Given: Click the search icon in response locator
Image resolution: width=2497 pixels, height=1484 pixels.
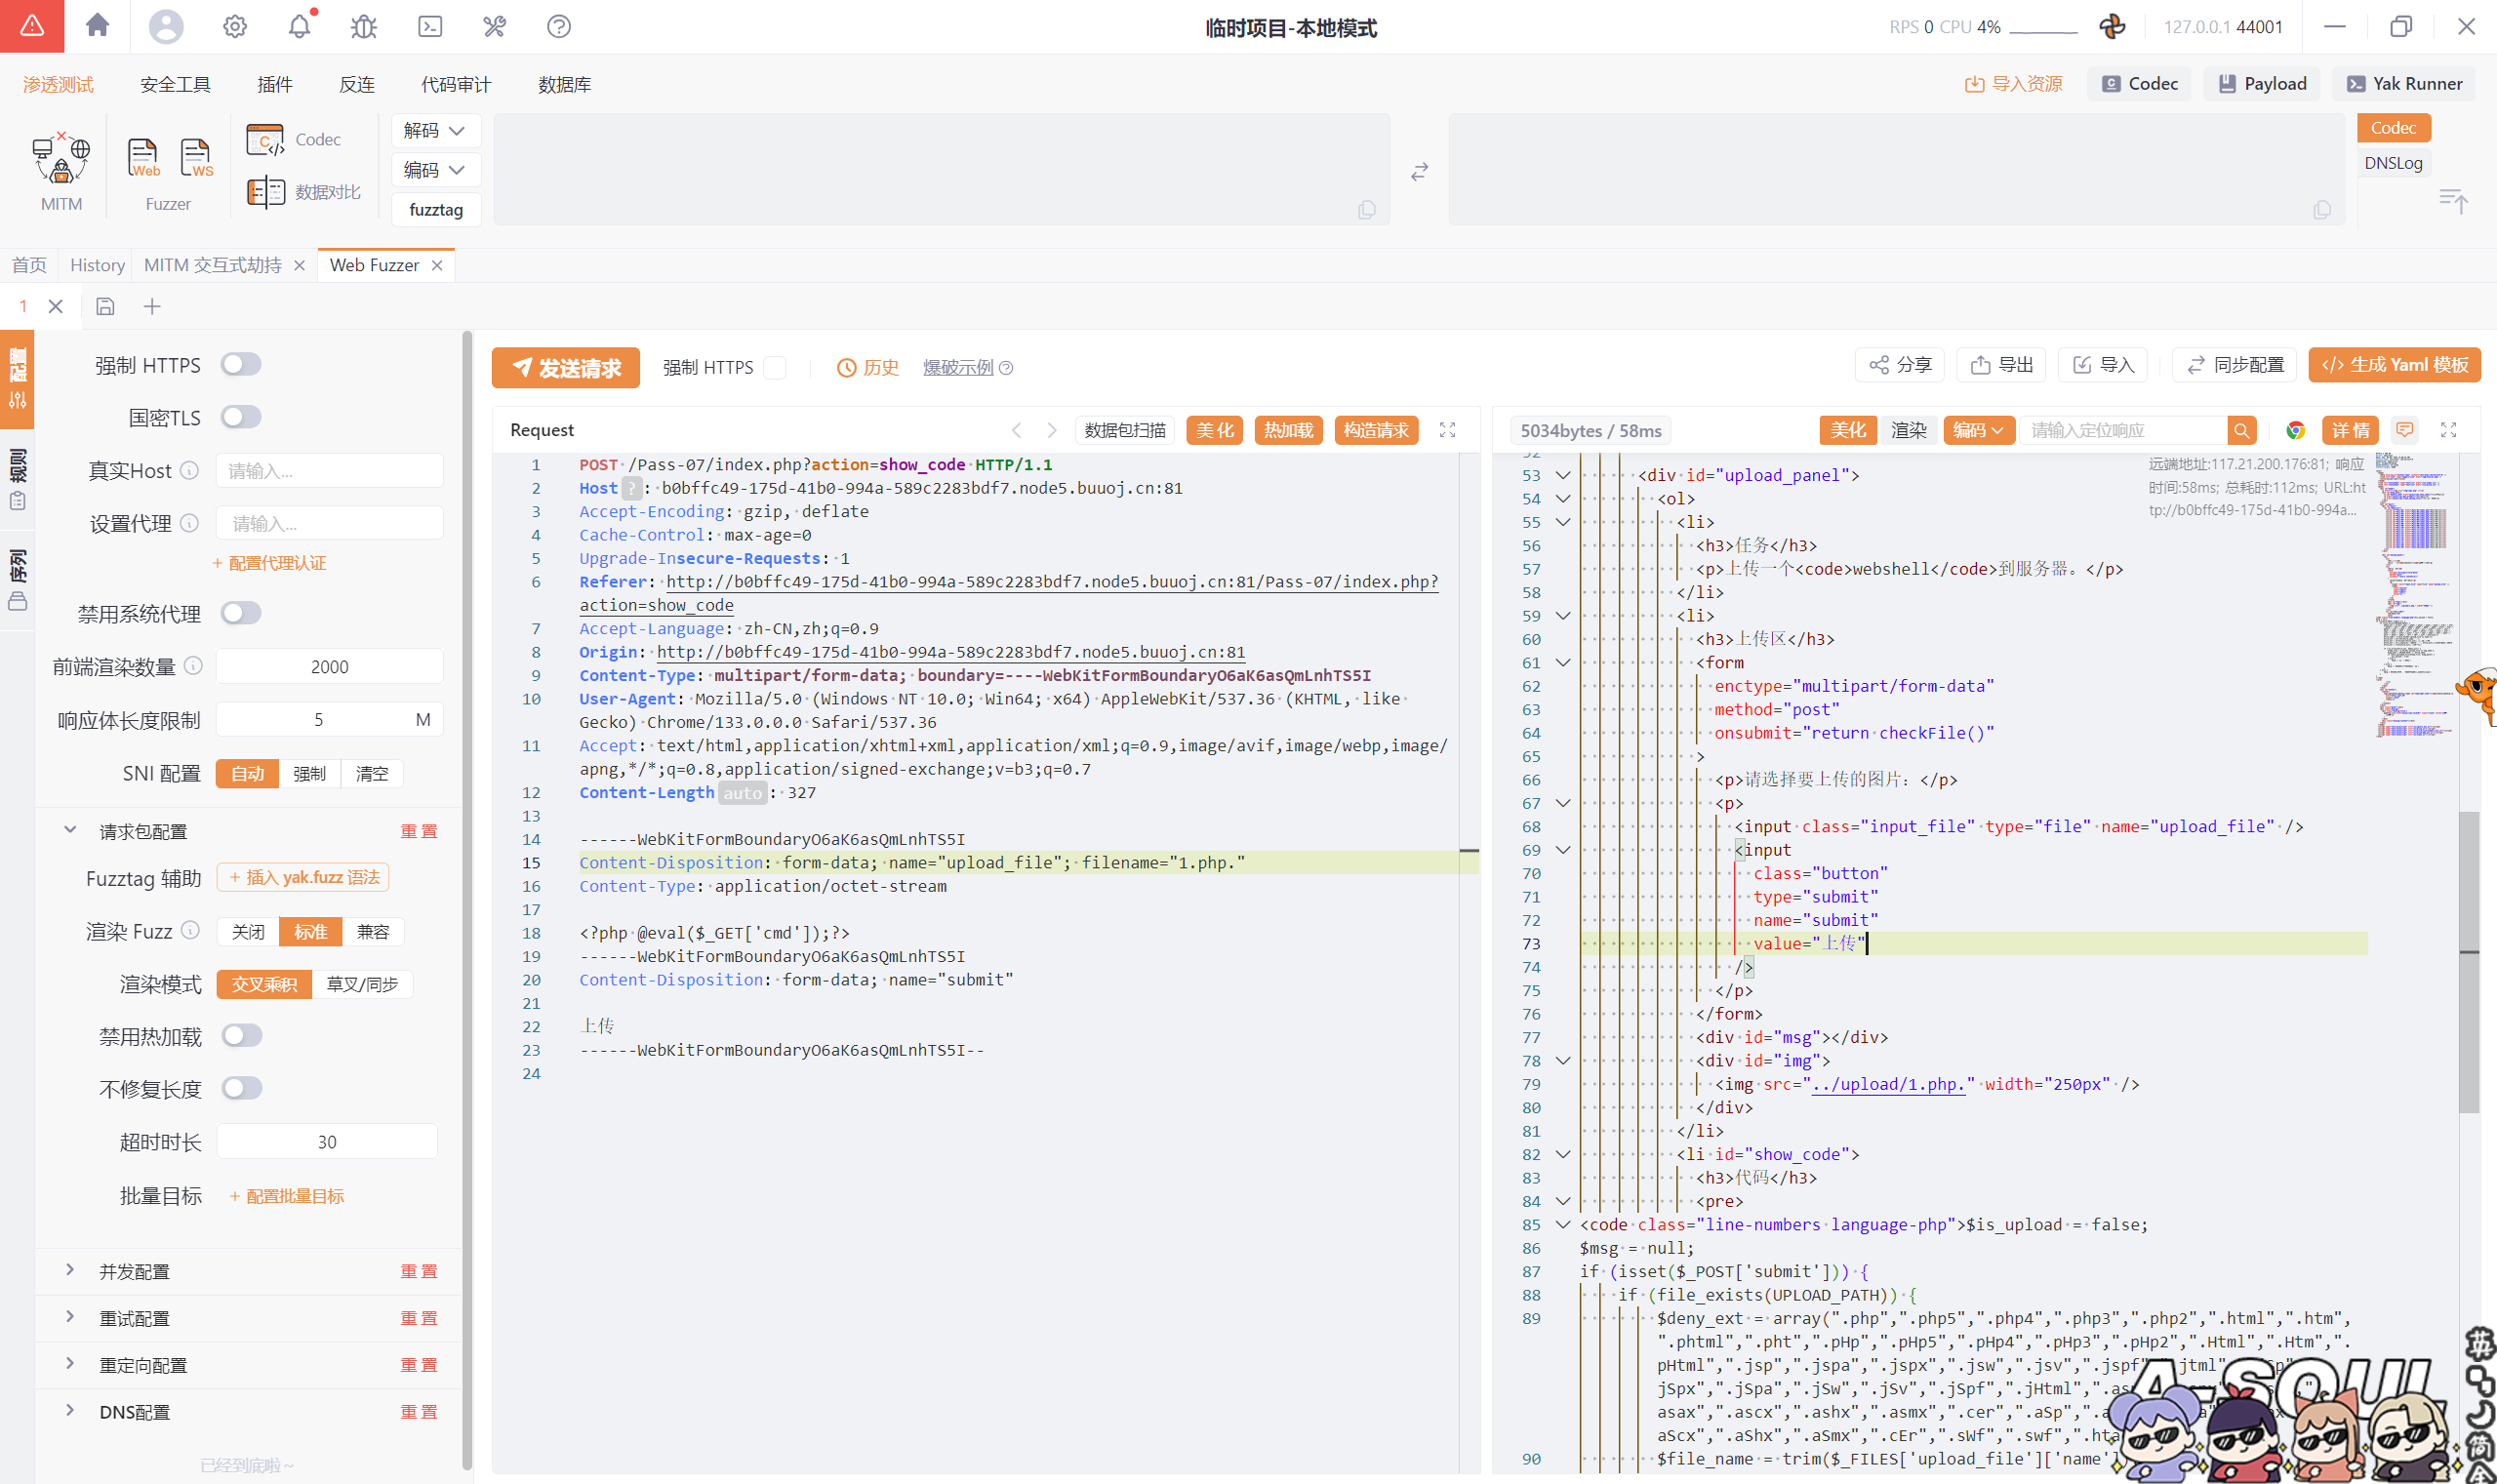Looking at the screenshot, I should click(x=2241, y=431).
